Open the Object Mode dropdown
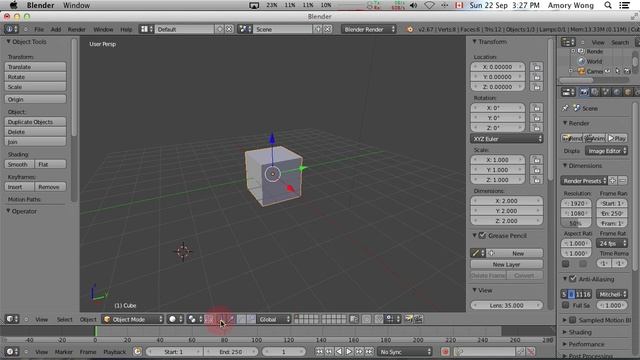The image size is (640, 360). point(133,319)
